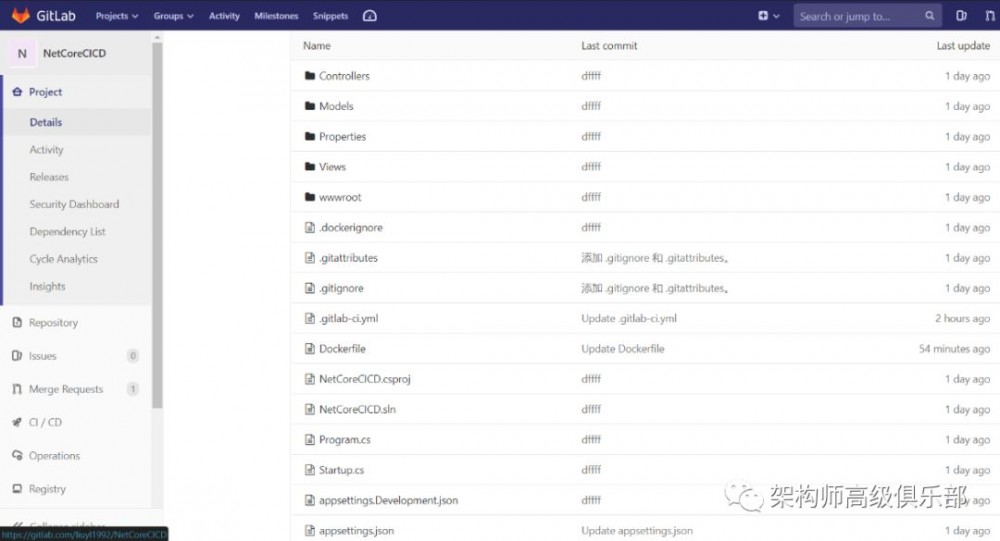Image resolution: width=1000 pixels, height=541 pixels.
Task: Click the Issues icon in sidebar
Action: (17, 356)
